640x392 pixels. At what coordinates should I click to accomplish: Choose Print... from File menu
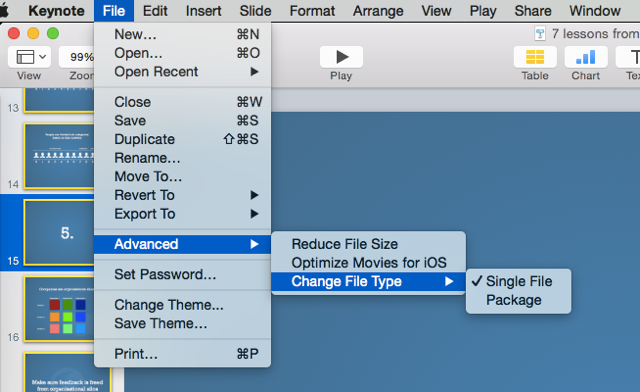pyautogui.click(x=182, y=354)
